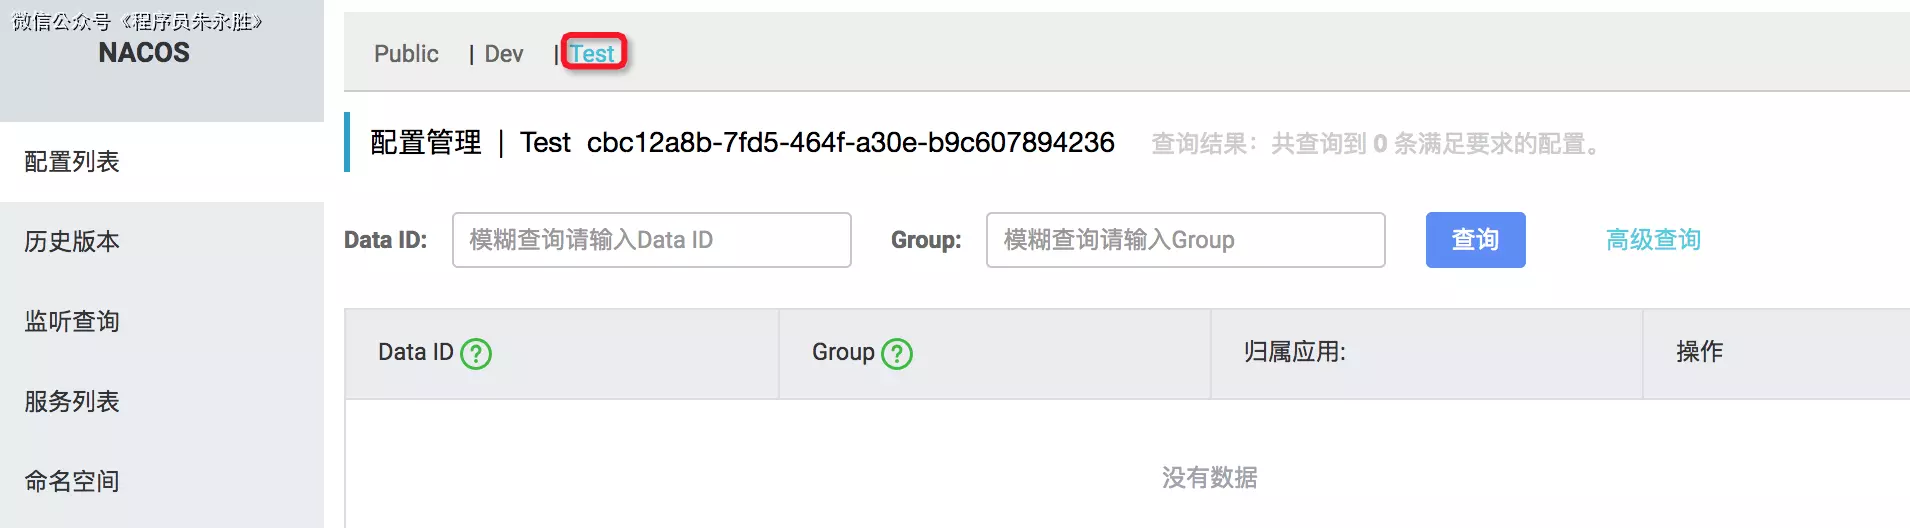Focus the Group search input
Screen dimensions: 1910x528
coord(1185,240)
